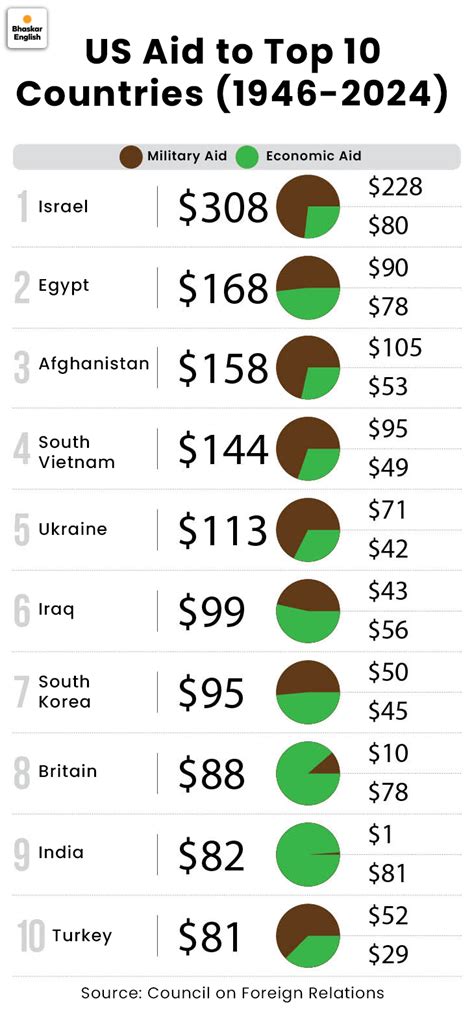Viewport: 474px width, 1010px height.
Task: Click India's pie chart
Action: (308, 854)
